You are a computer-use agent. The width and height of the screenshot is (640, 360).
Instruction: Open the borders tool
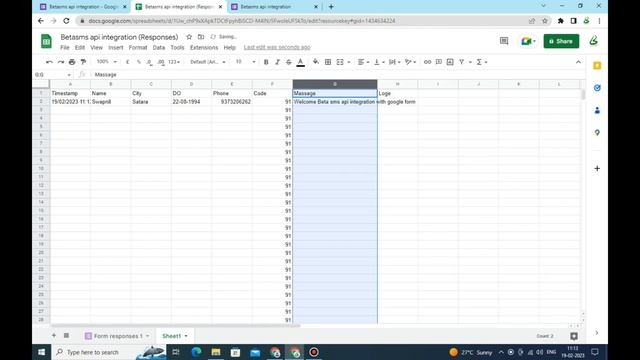(x=328, y=62)
